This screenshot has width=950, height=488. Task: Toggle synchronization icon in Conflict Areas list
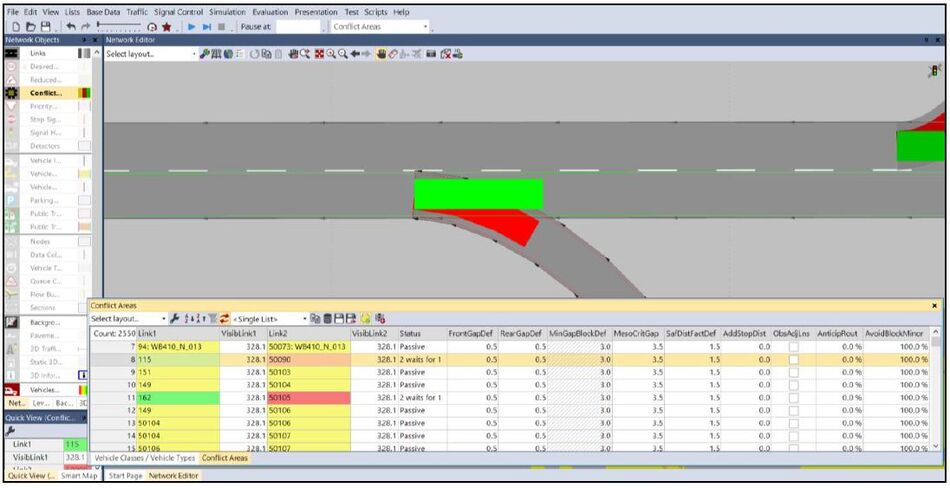point(225,319)
